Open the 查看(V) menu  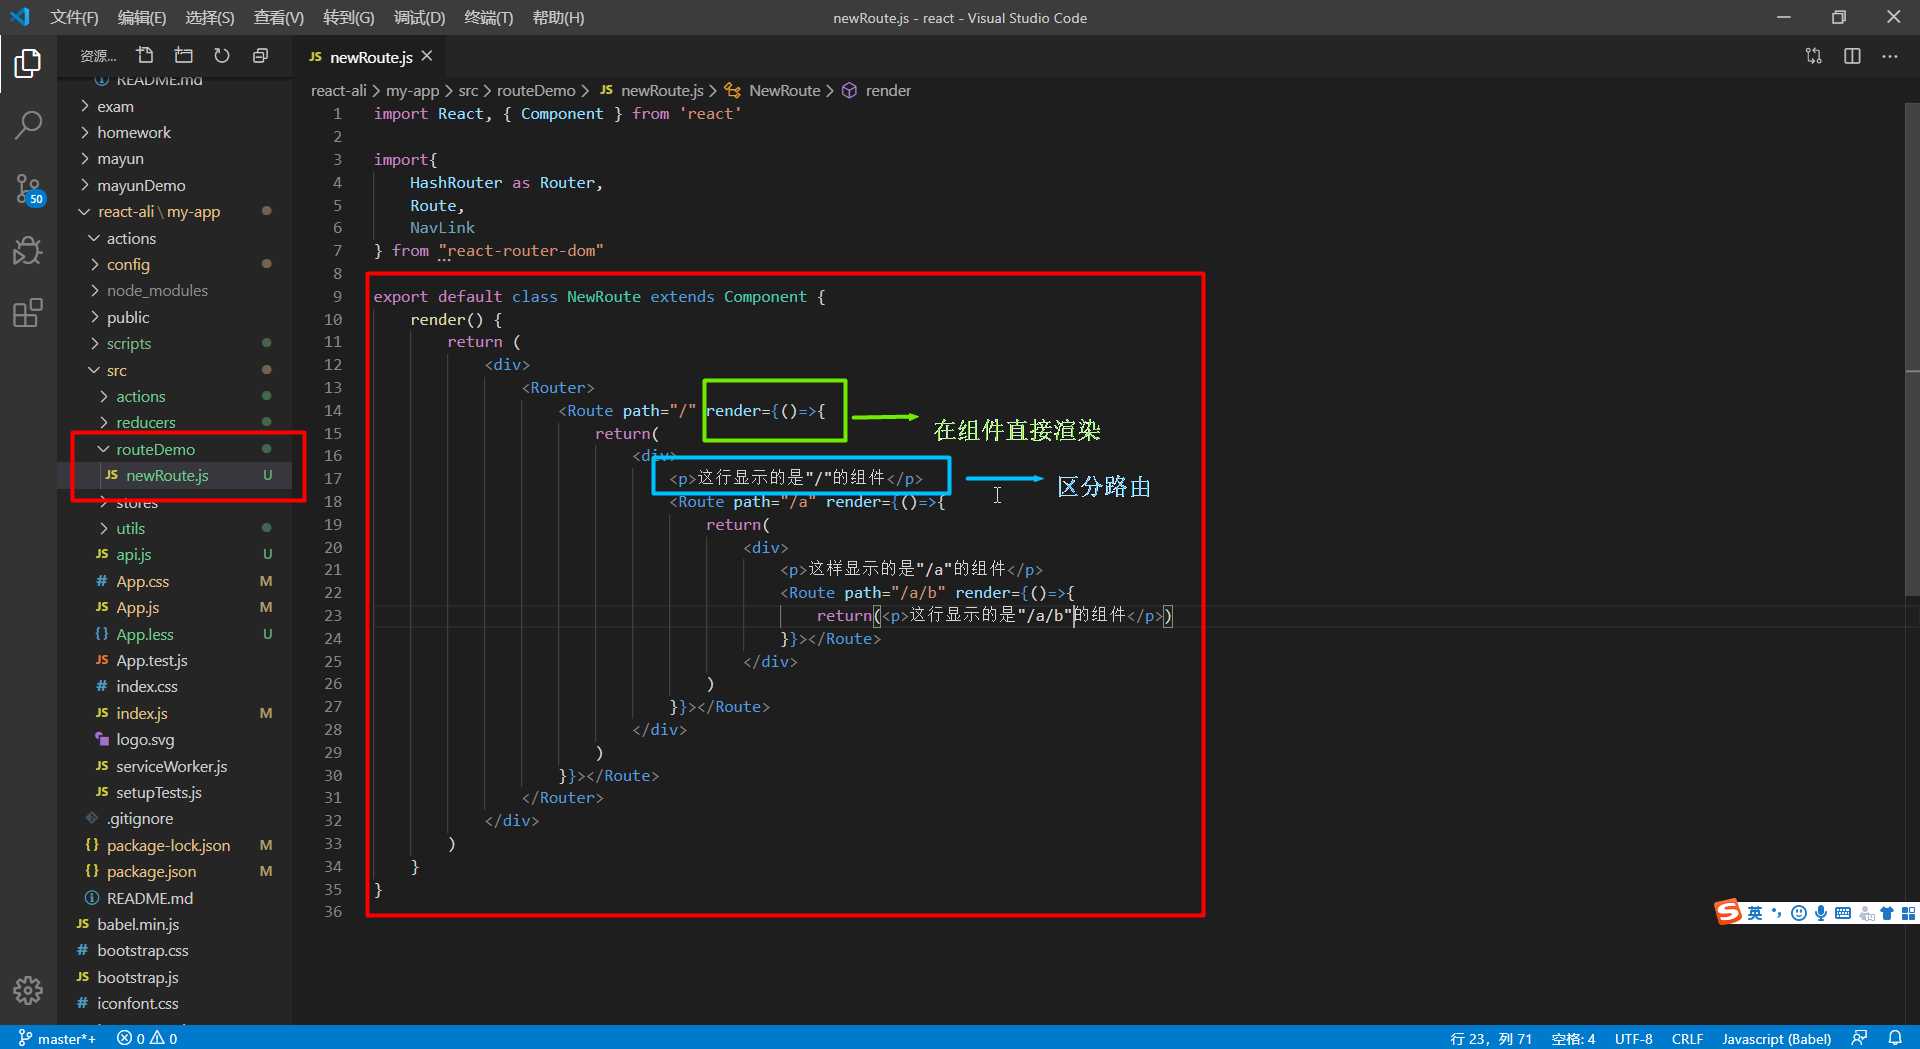point(279,17)
